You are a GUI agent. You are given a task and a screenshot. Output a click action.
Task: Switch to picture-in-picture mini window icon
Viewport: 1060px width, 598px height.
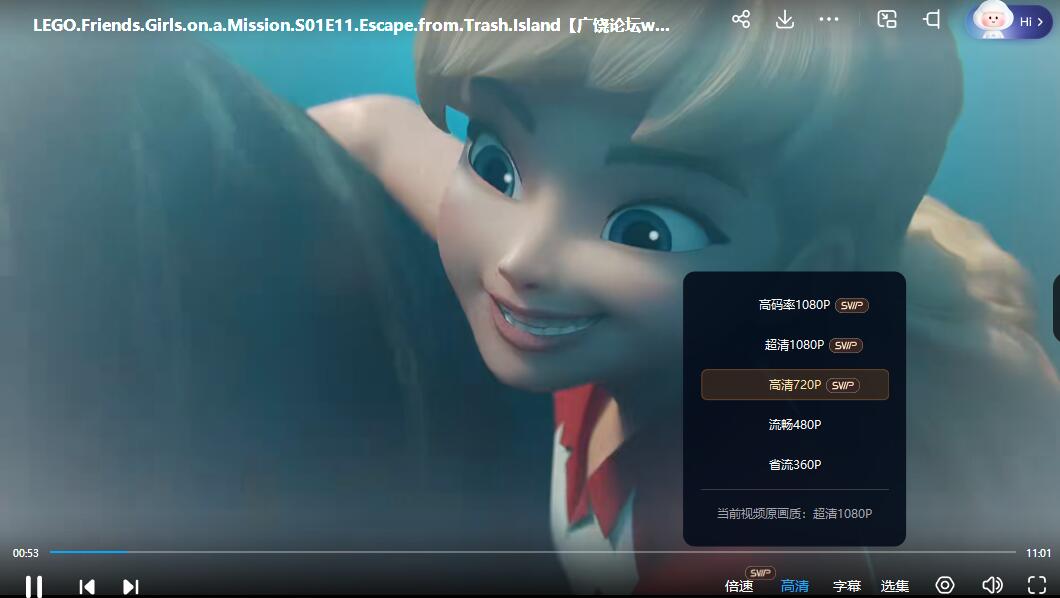pos(887,19)
